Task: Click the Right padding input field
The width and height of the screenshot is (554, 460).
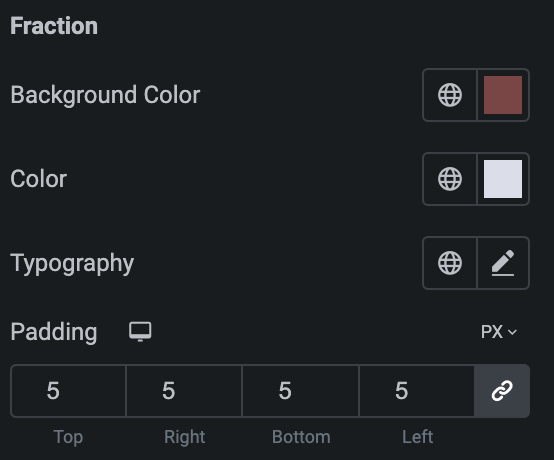Action: pyautogui.click(x=184, y=391)
